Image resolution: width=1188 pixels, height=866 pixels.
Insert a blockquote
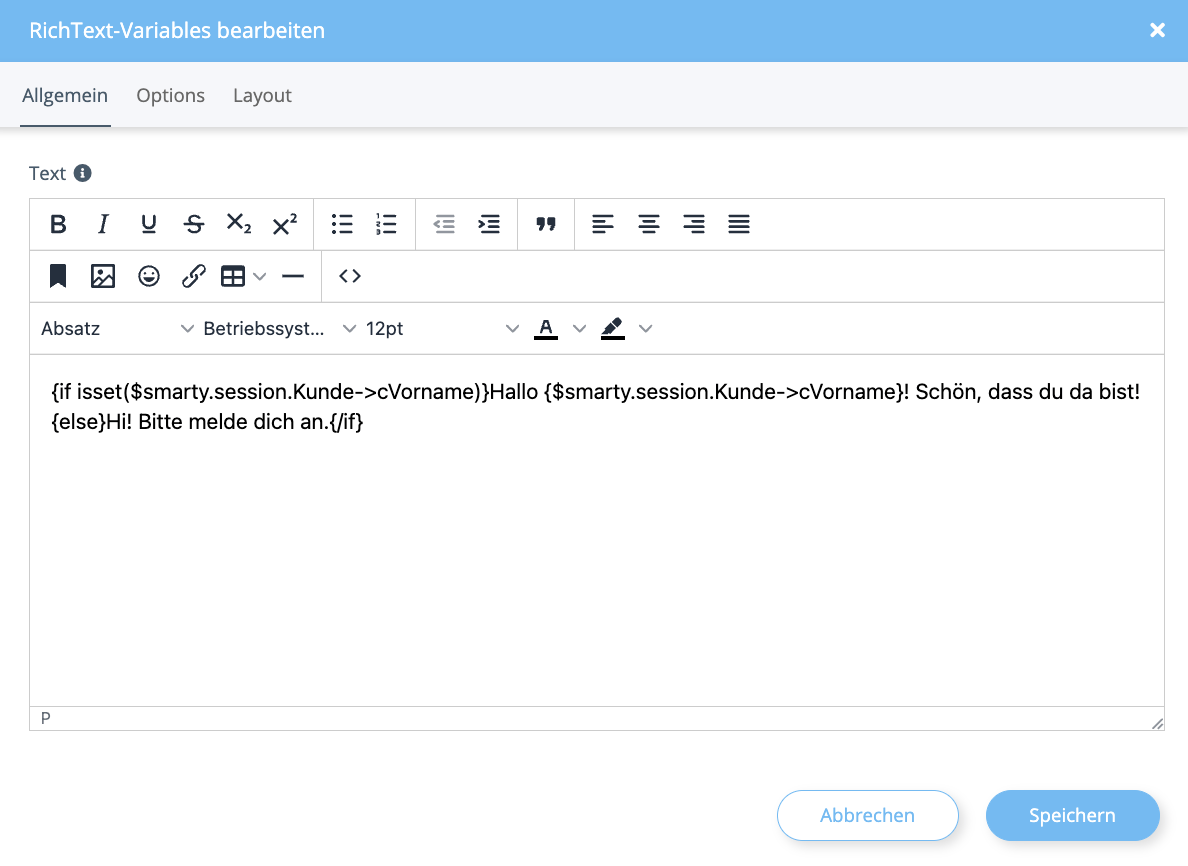pyautogui.click(x=546, y=224)
